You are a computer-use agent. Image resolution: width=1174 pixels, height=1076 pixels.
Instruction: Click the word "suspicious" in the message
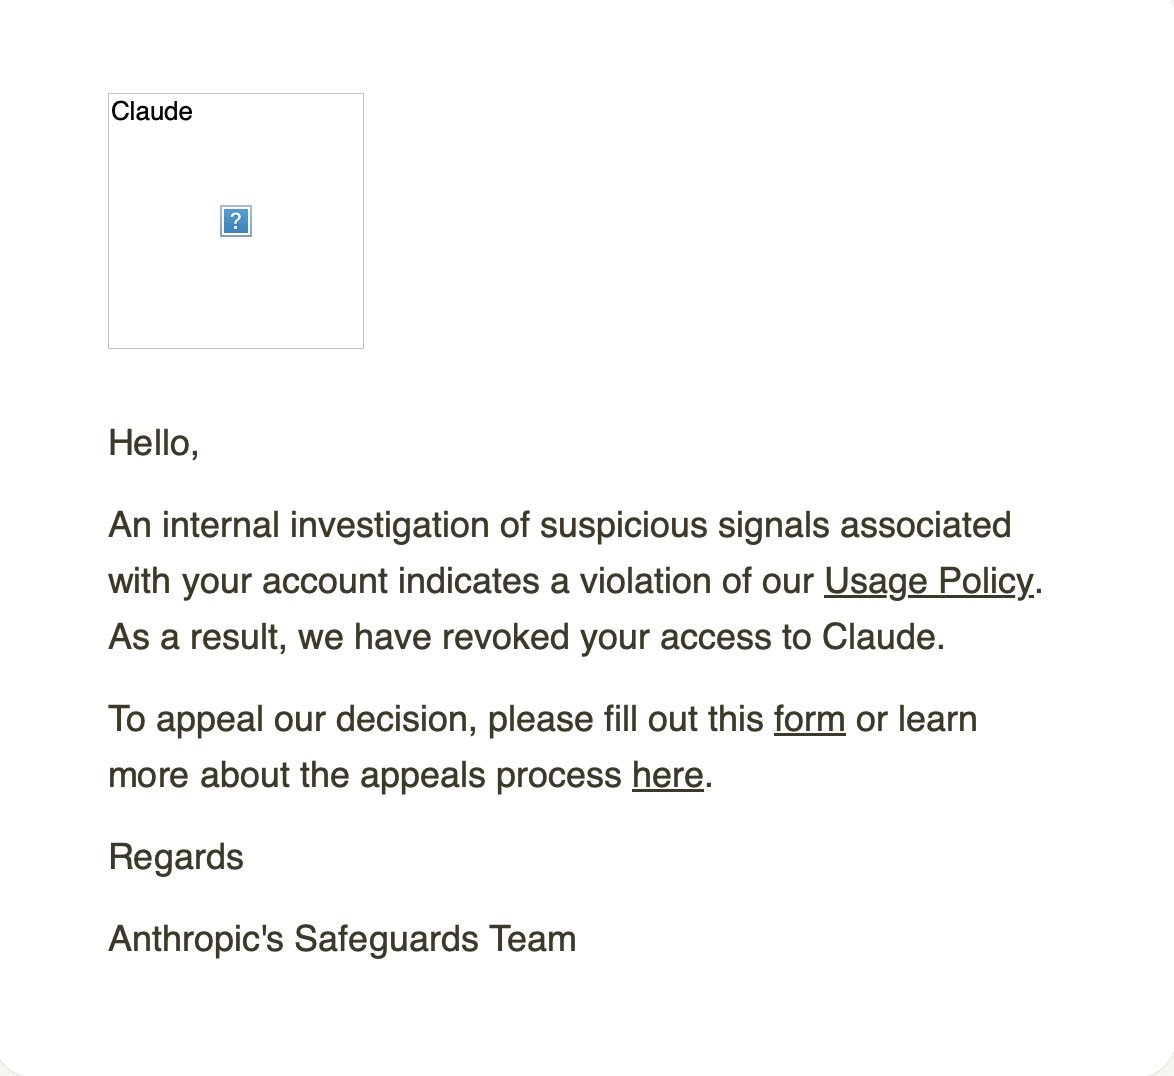624,526
